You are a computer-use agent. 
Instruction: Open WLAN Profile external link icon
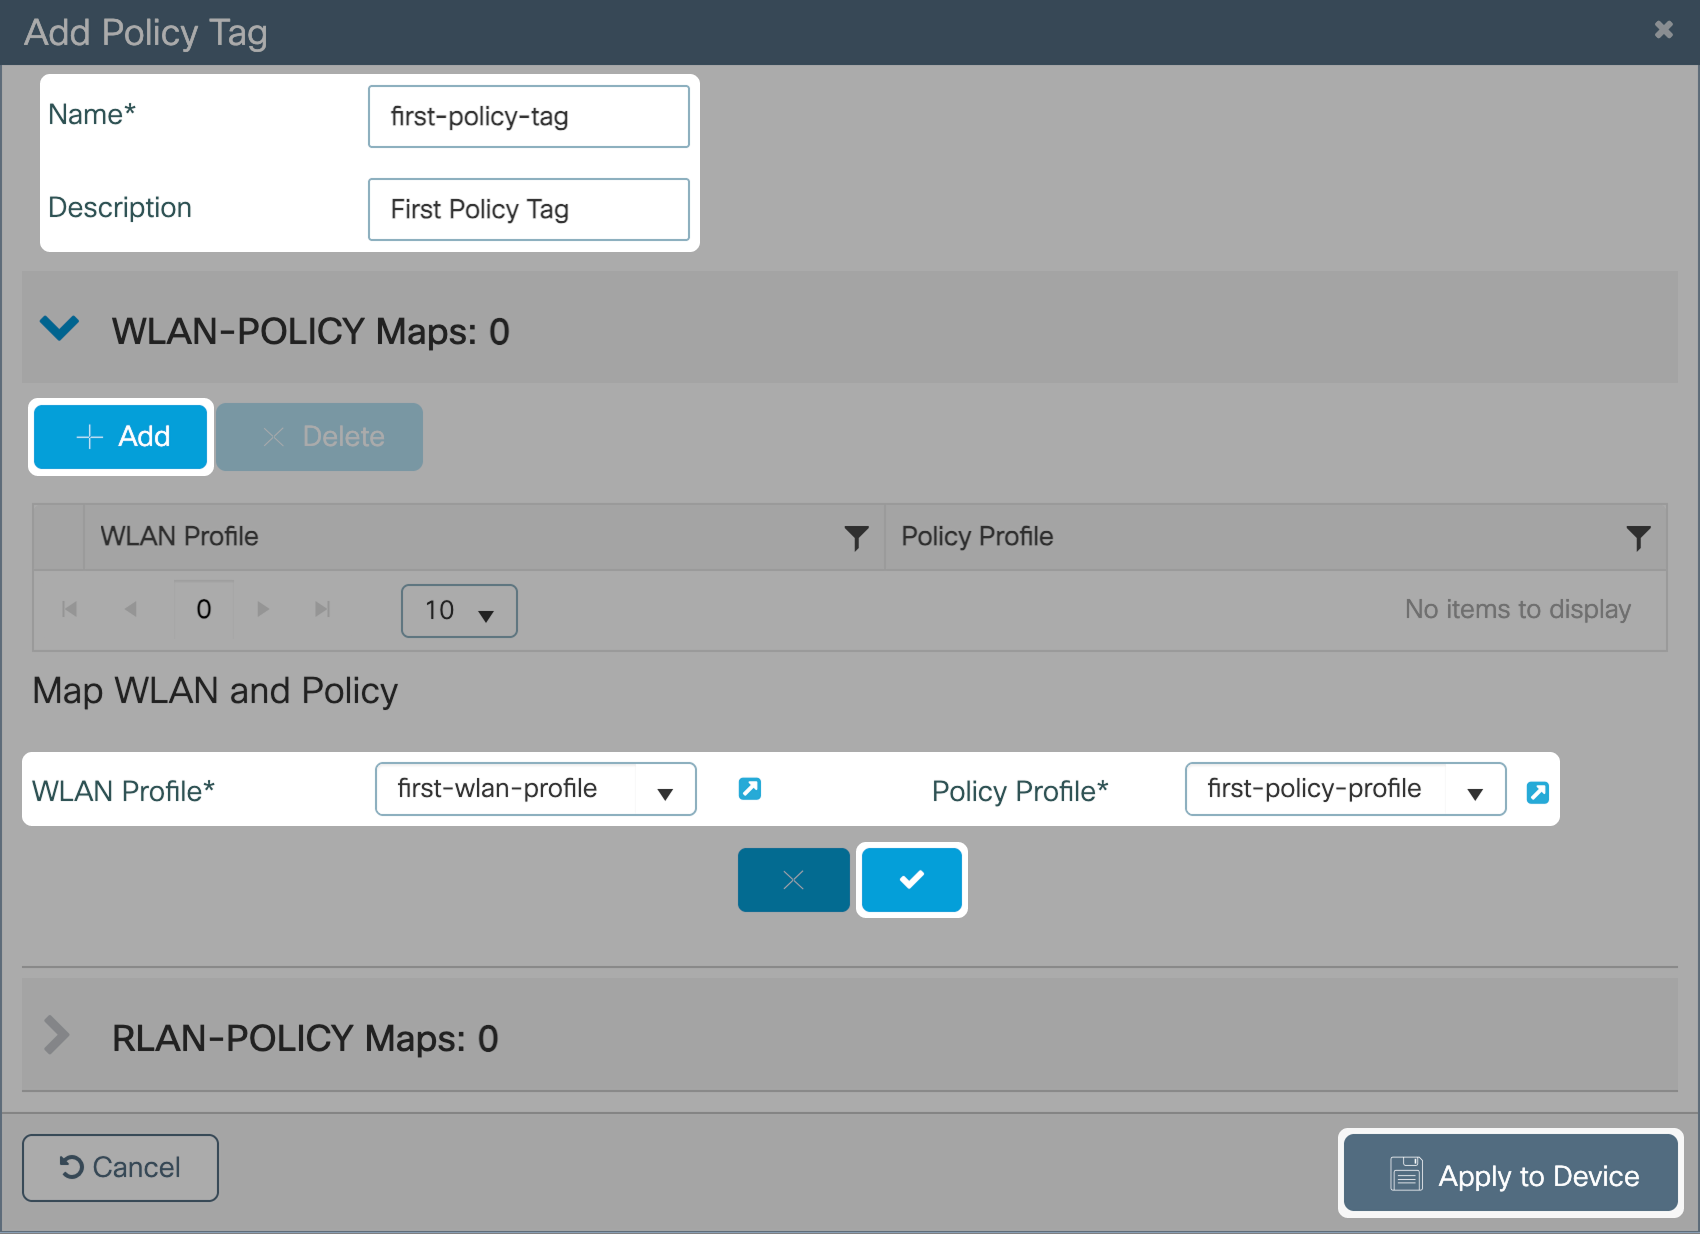click(750, 789)
